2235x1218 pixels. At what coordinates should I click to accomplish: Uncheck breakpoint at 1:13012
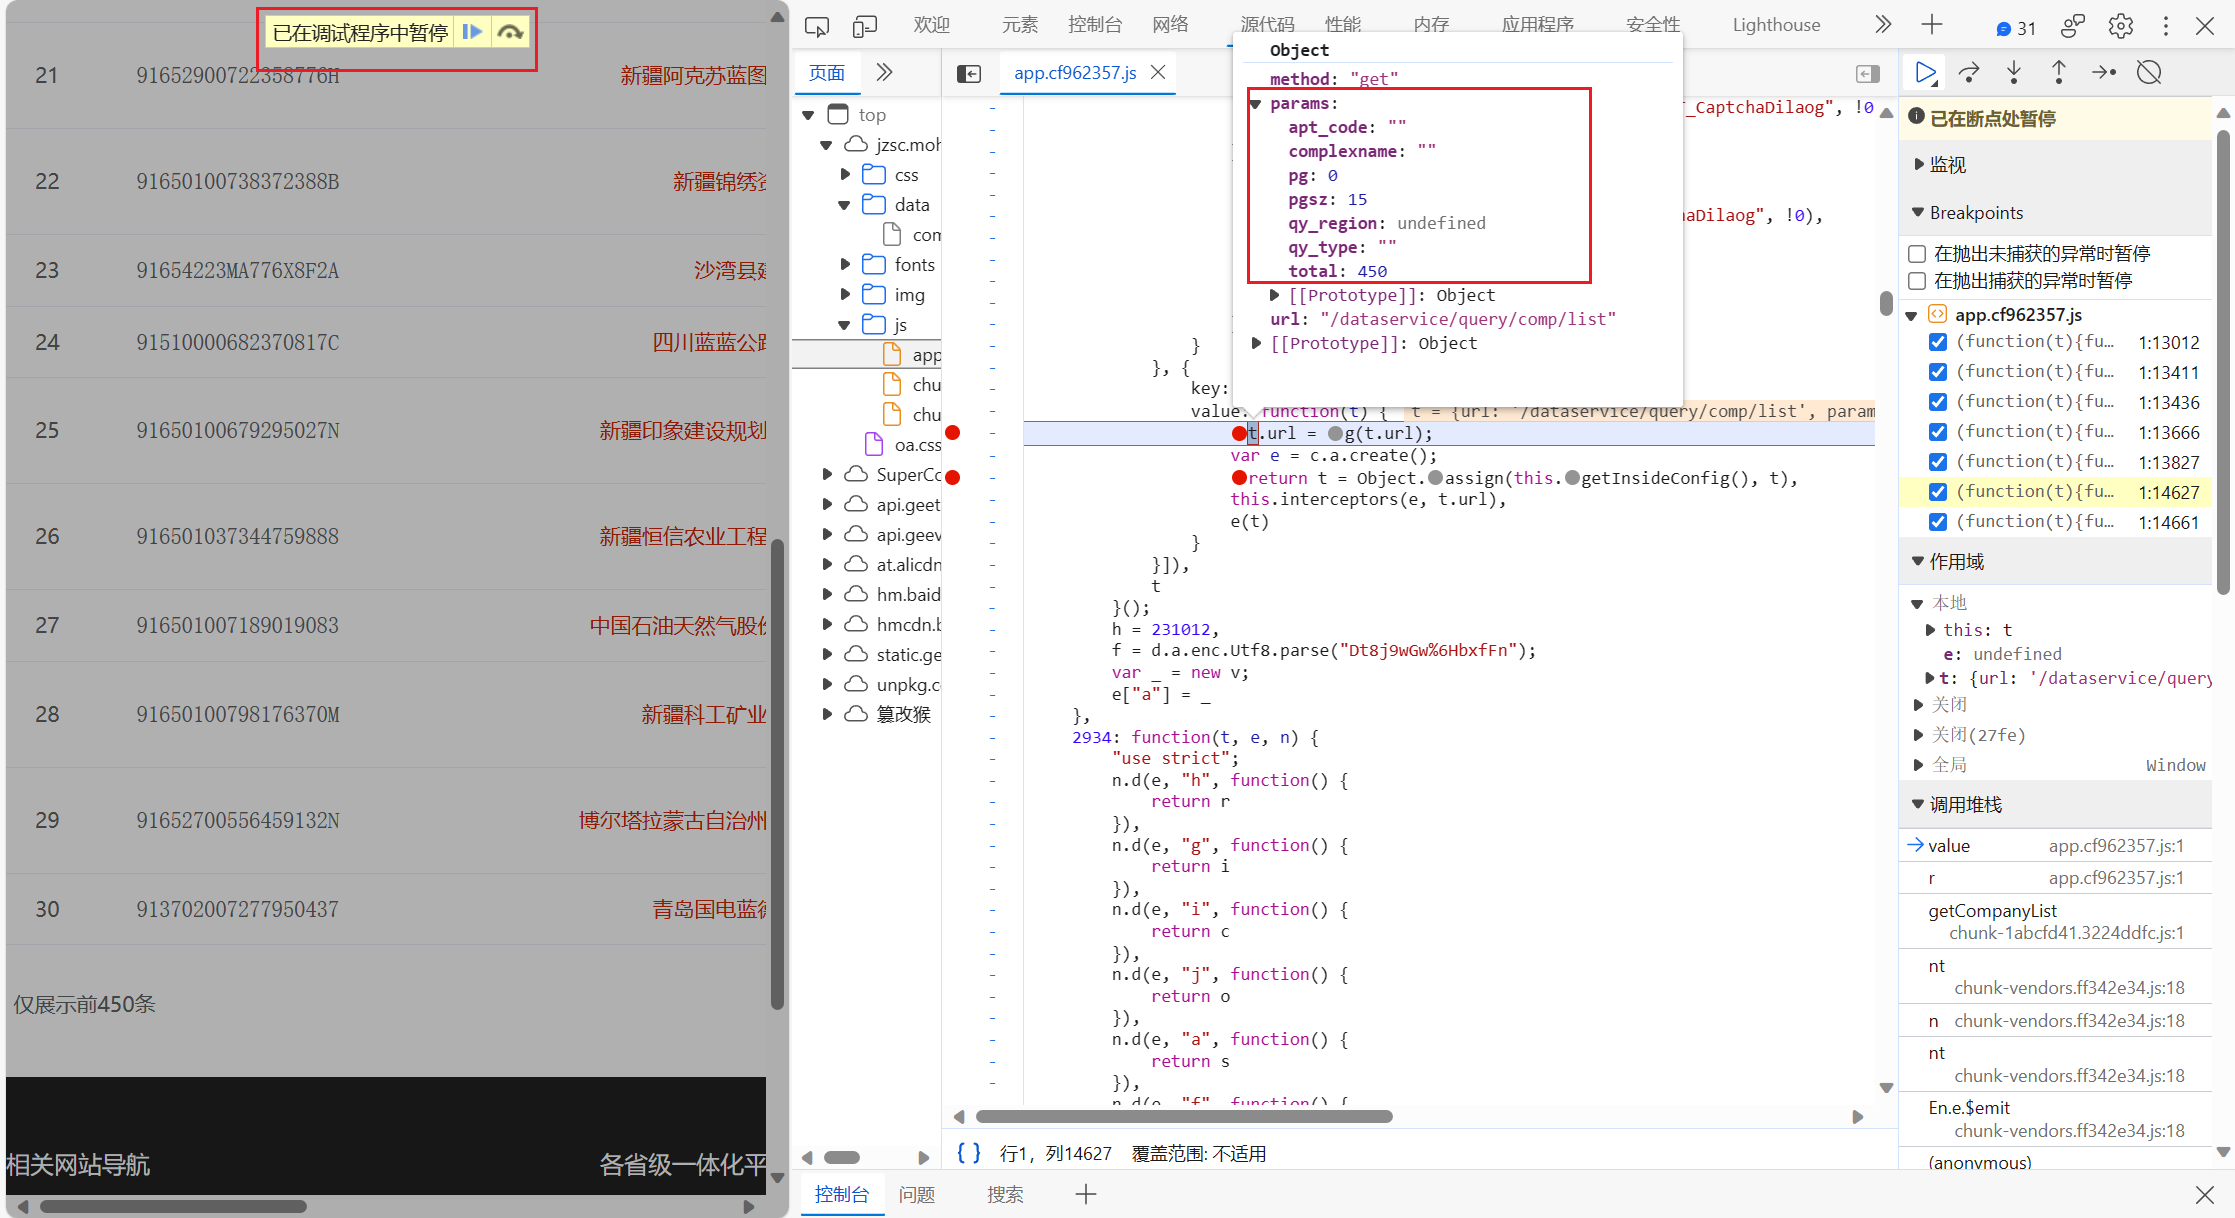coord(1938,342)
